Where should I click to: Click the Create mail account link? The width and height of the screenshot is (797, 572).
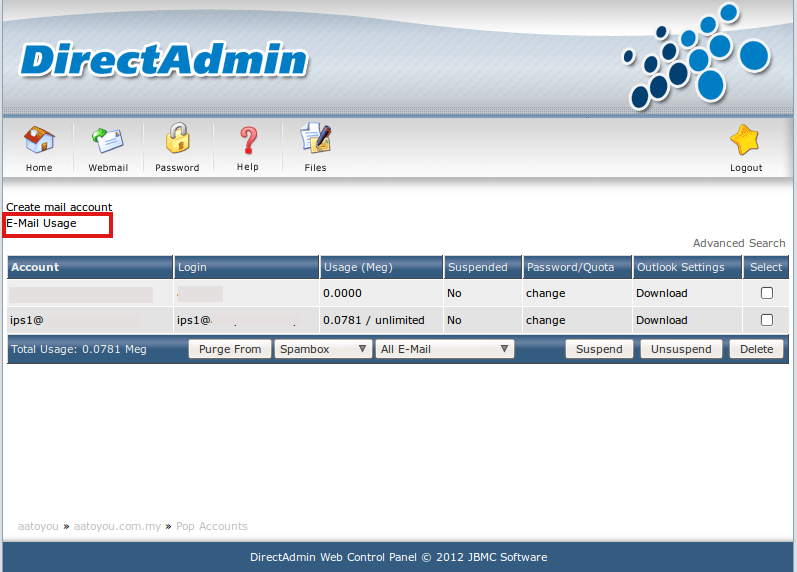tap(59, 207)
